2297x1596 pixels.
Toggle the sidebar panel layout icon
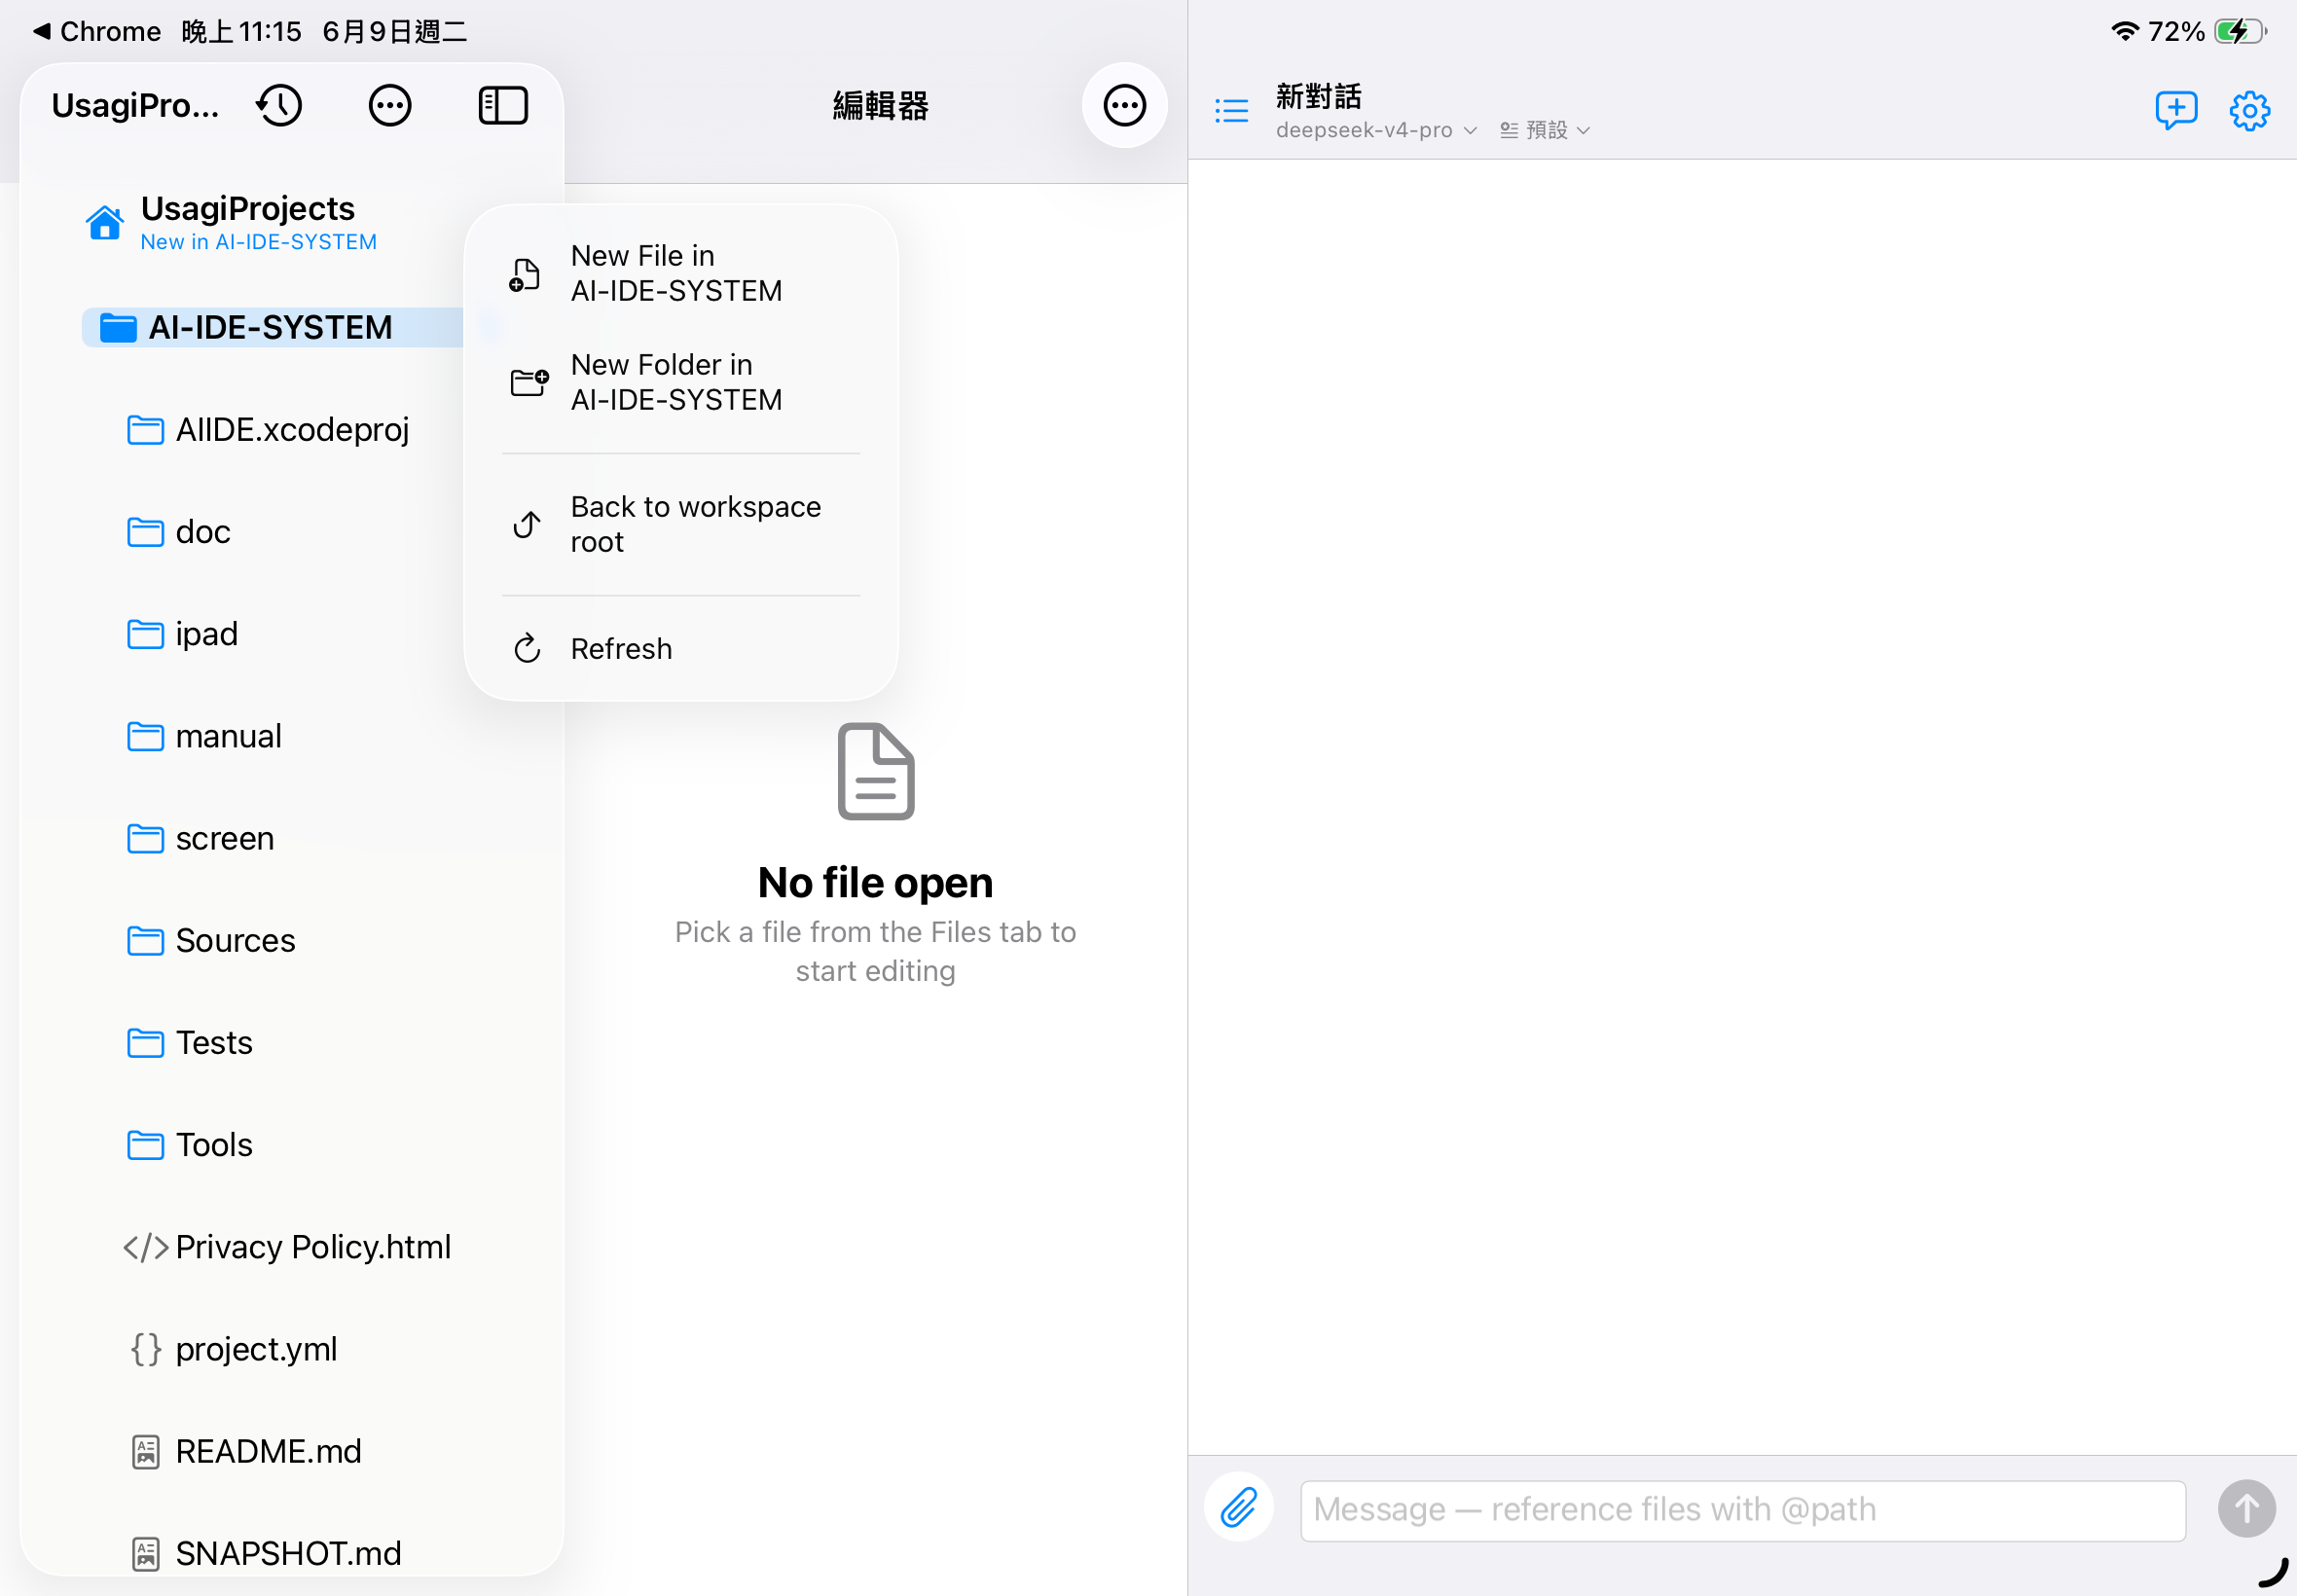(x=503, y=105)
